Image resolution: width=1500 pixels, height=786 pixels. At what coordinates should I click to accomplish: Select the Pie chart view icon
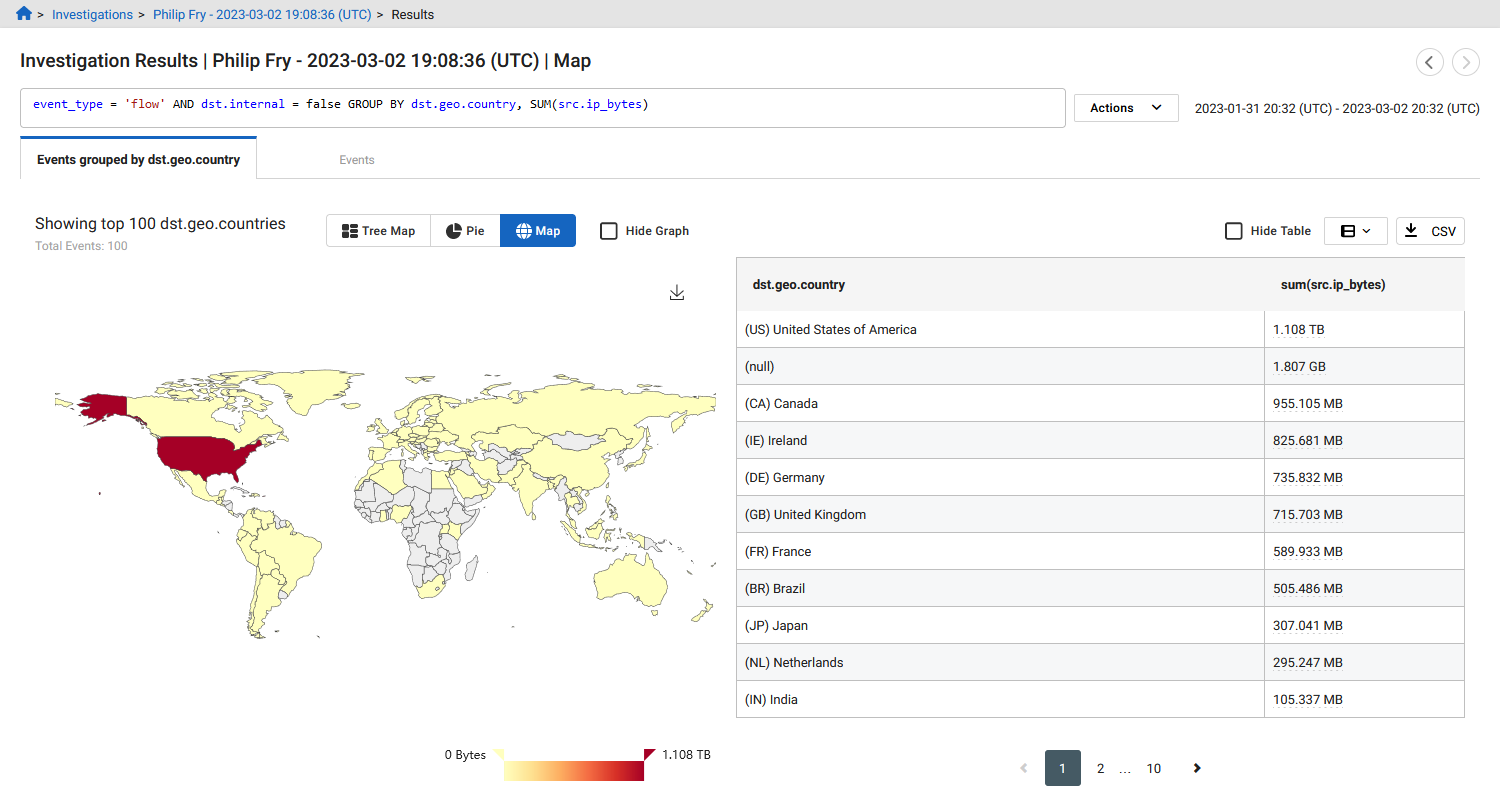tap(451, 230)
